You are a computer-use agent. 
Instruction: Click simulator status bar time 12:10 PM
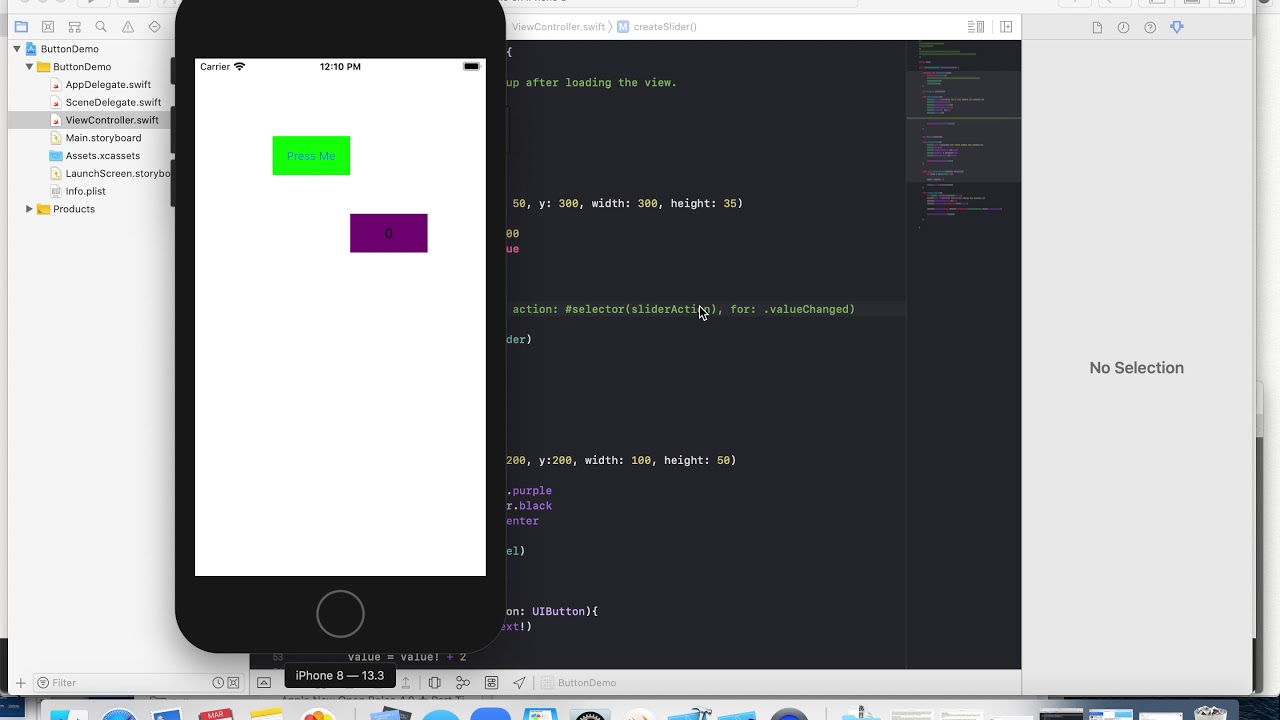(x=340, y=67)
